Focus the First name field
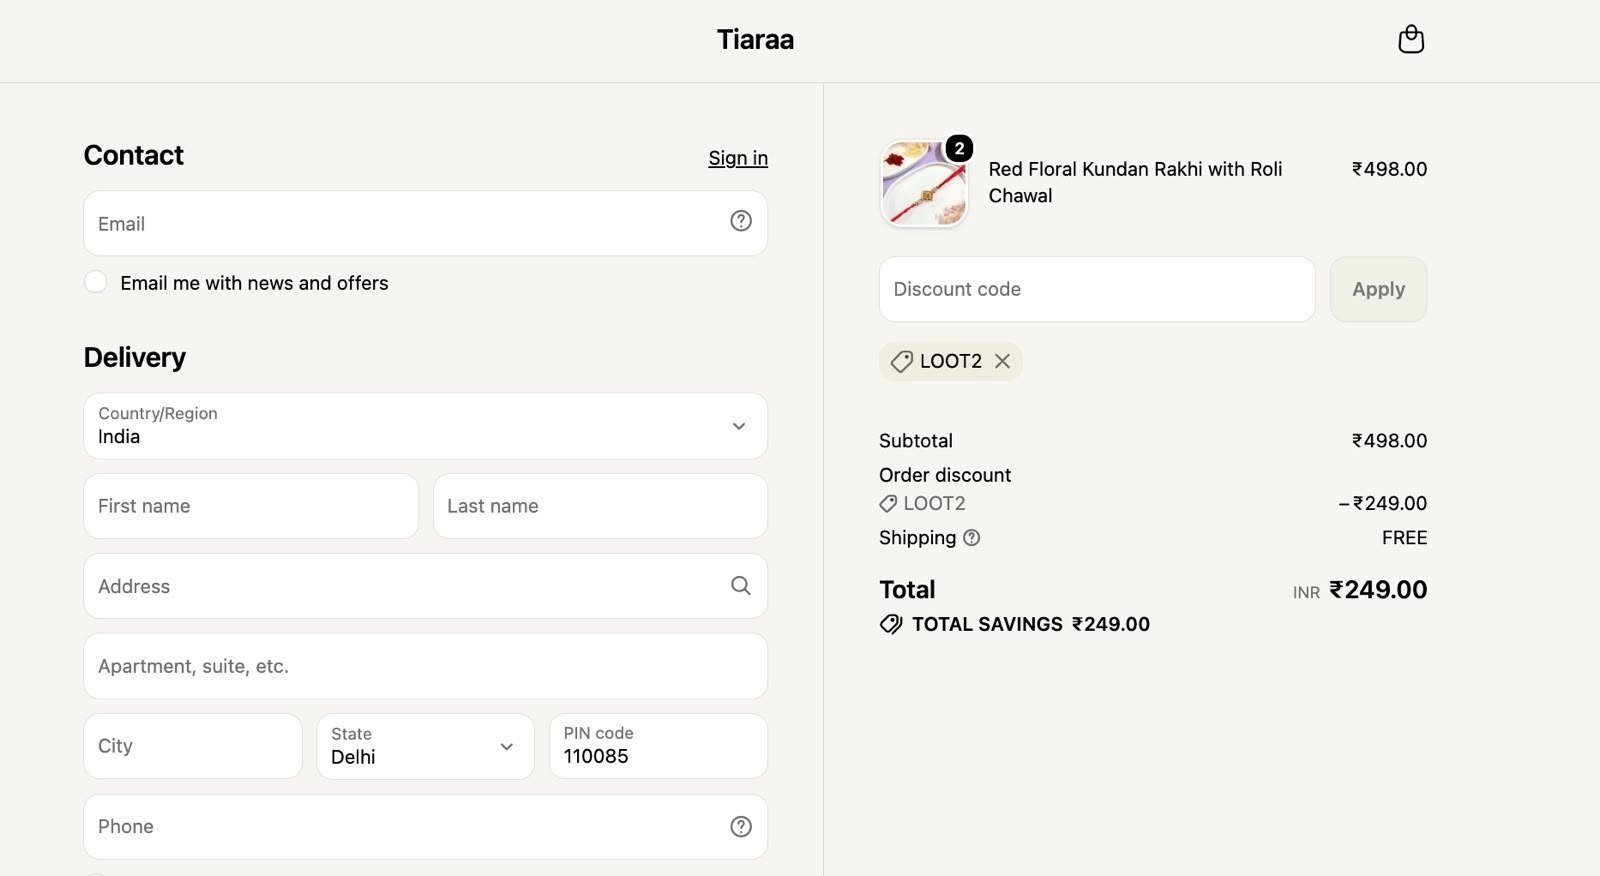Image resolution: width=1600 pixels, height=876 pixels. point(251,506)
